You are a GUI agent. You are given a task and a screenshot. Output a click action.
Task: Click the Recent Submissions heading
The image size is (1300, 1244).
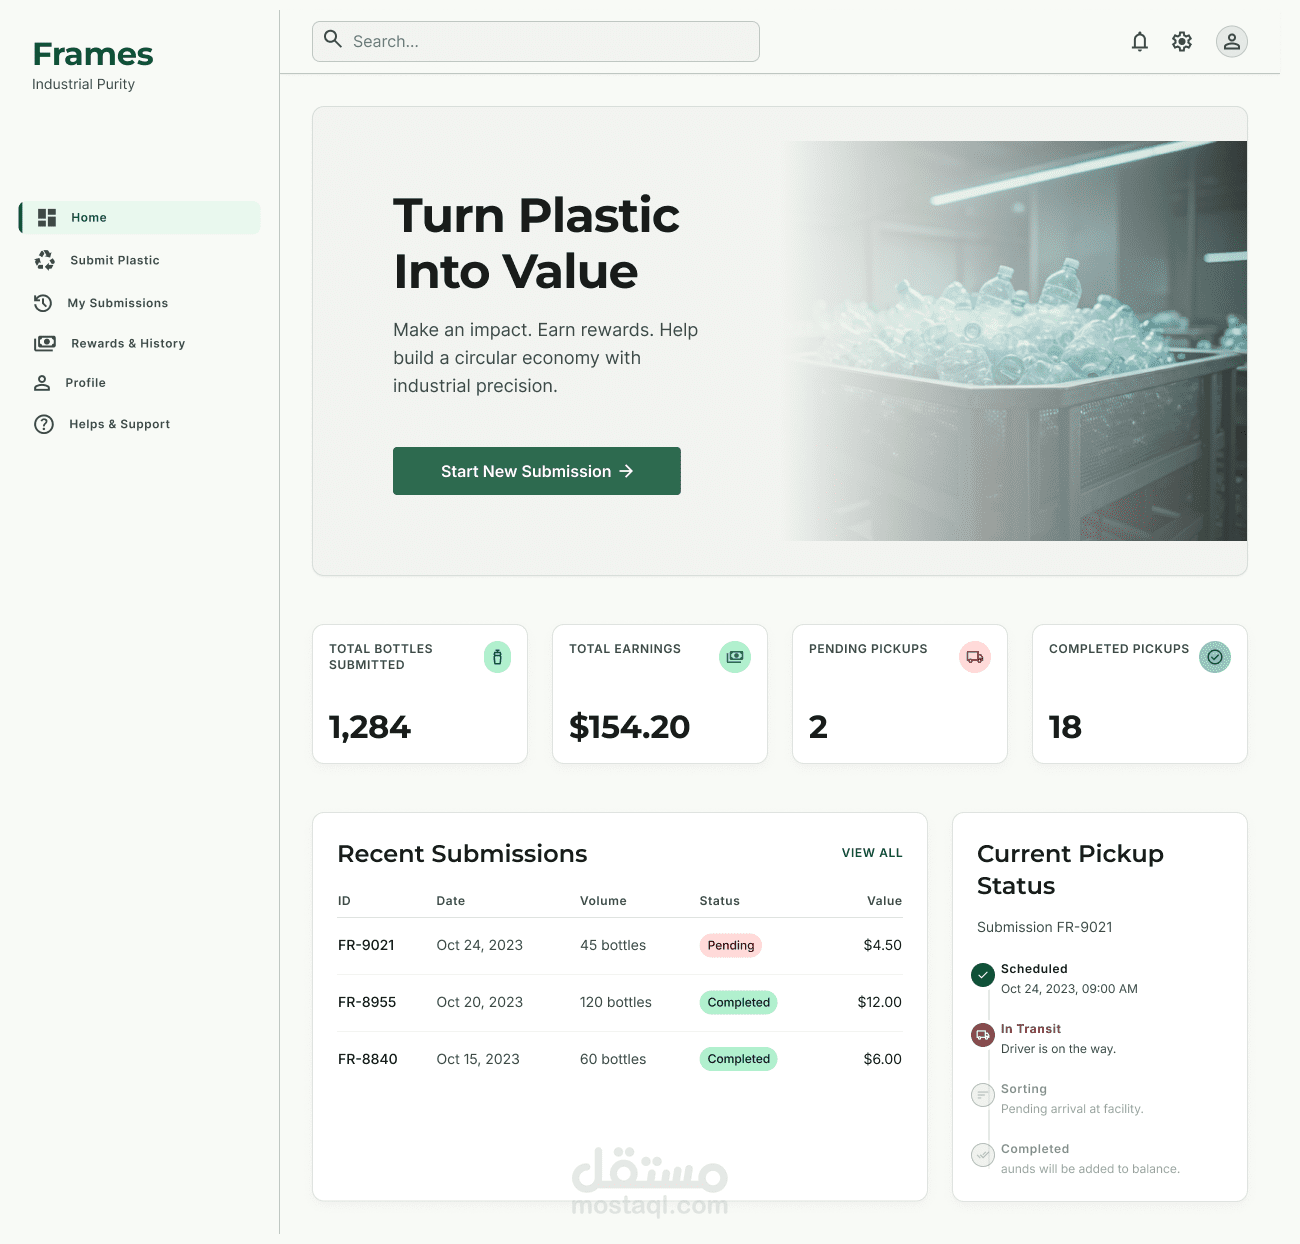(x=462, y=854)
